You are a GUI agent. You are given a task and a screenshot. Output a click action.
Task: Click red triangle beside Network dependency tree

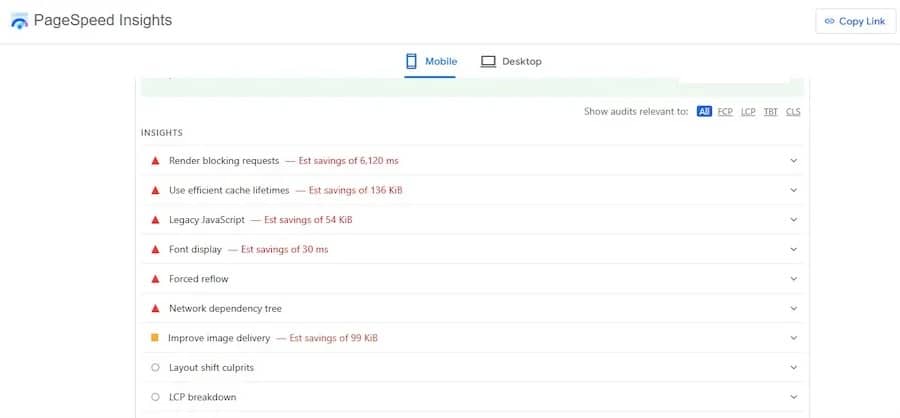tap(155, 308)
